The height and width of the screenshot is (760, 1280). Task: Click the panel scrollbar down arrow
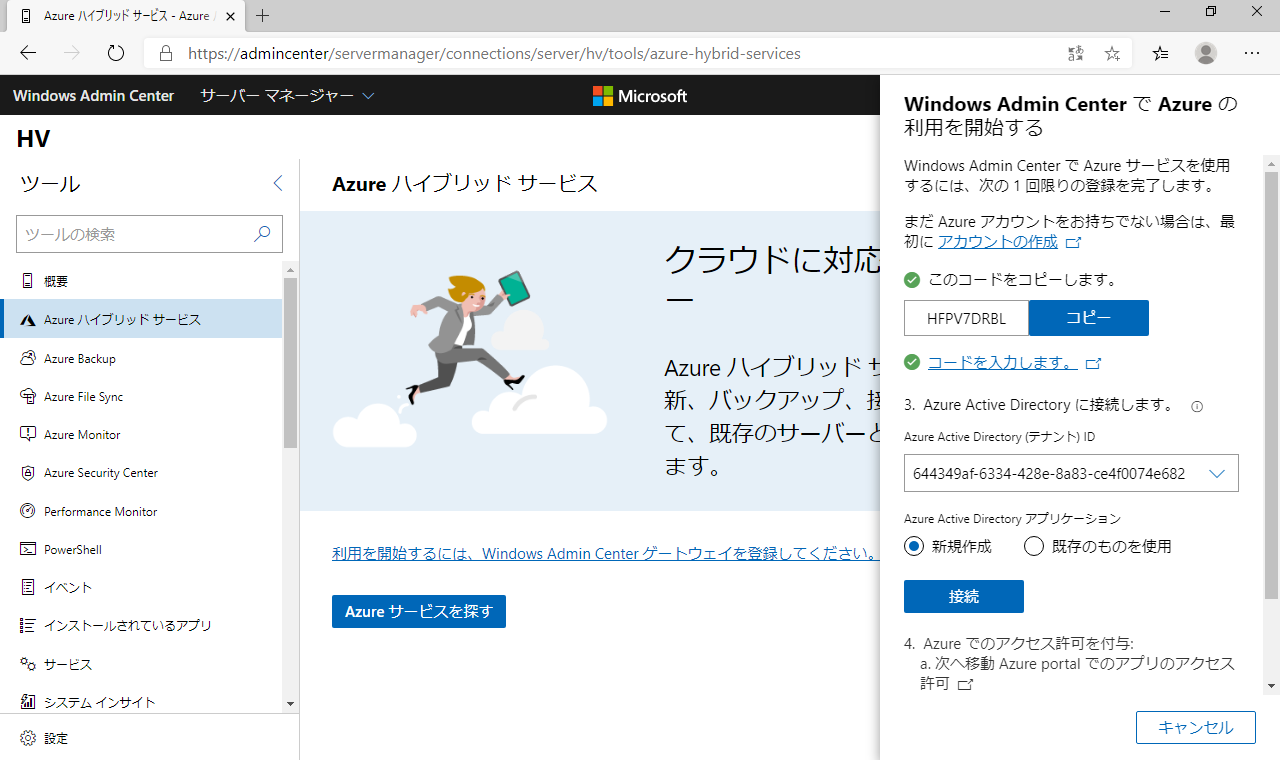(x=1271, y=686)
